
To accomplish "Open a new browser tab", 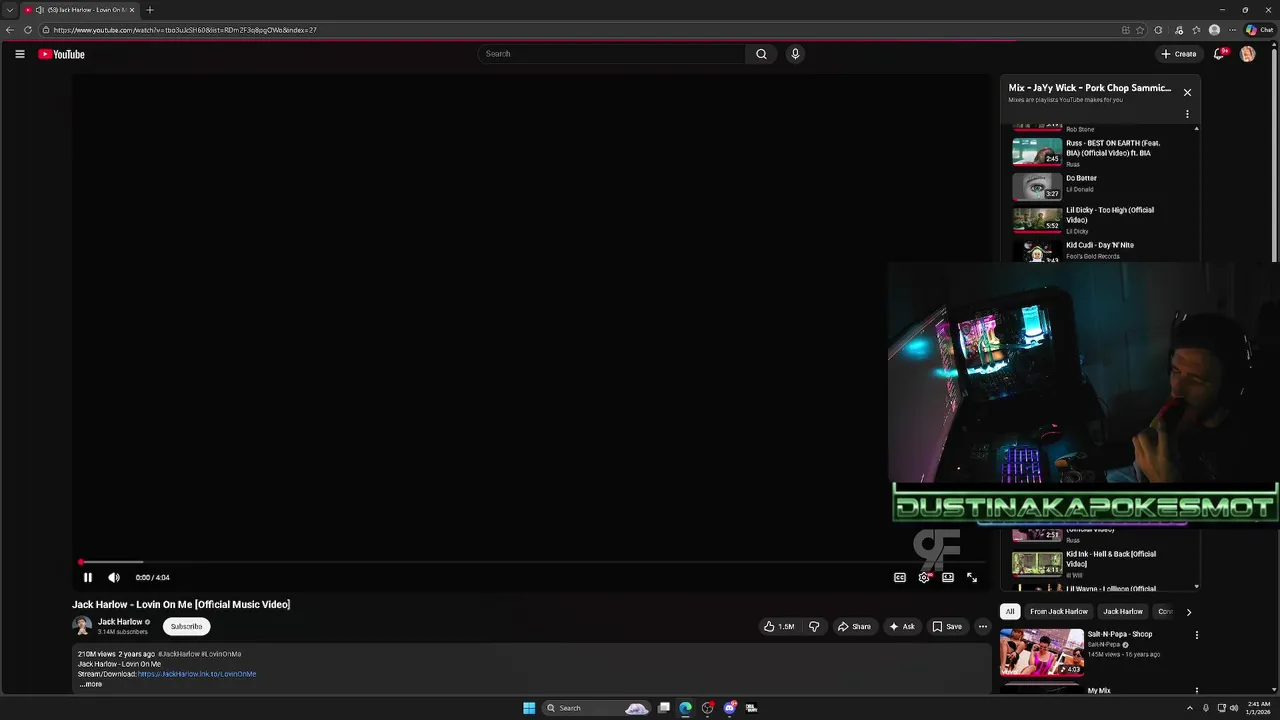I will (150, 10).
